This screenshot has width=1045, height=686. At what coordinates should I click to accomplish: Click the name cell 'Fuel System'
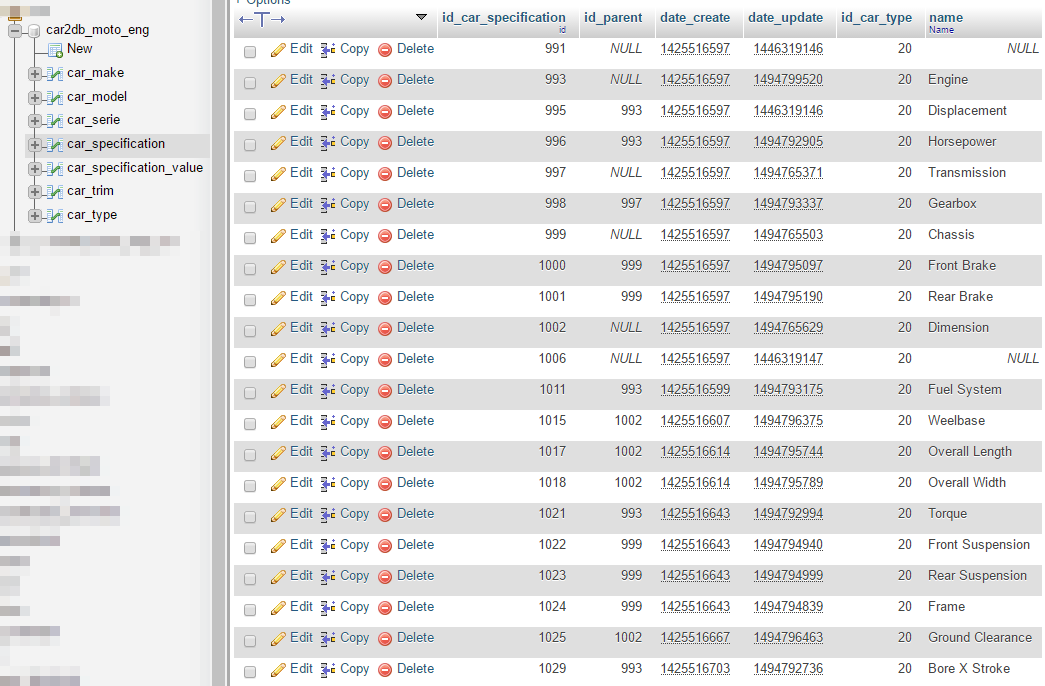[x=964, y=390]
